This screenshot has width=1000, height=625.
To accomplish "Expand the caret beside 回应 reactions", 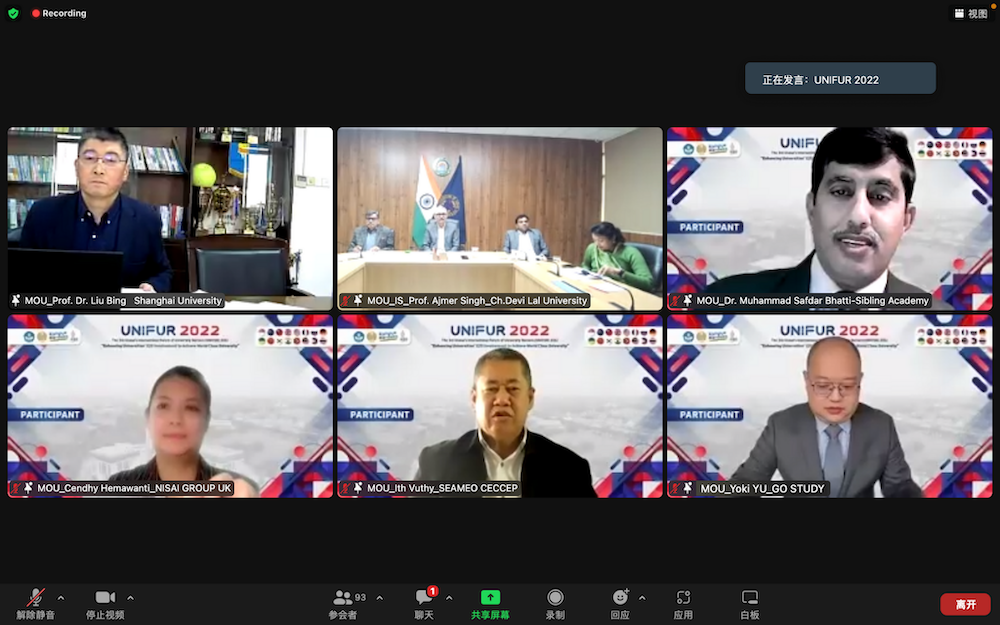I will pyautogui.click(x=642, y=598).
